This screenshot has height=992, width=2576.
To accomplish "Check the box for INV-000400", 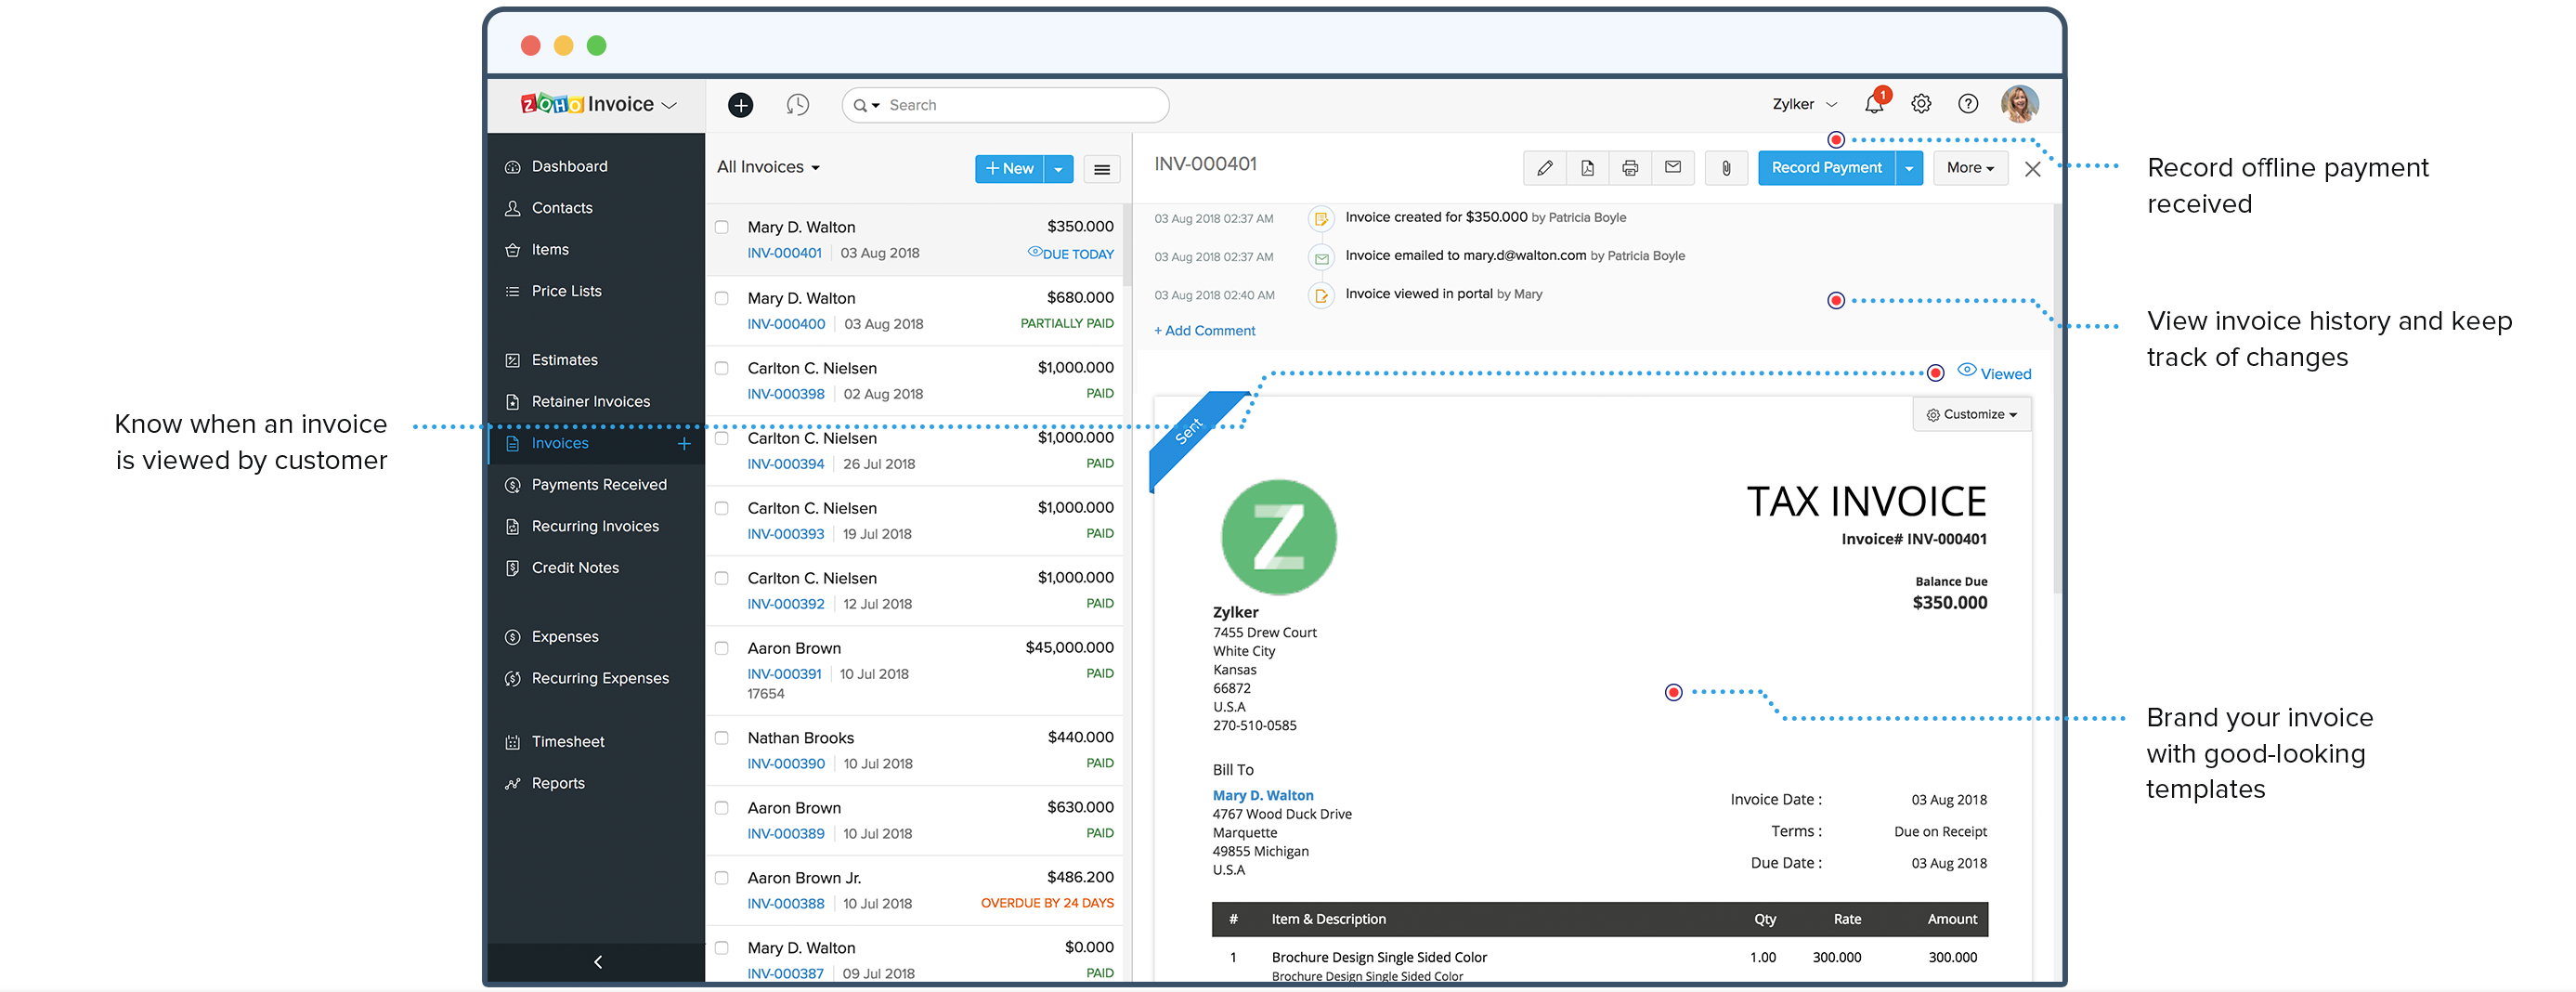I will pos(721,298).
